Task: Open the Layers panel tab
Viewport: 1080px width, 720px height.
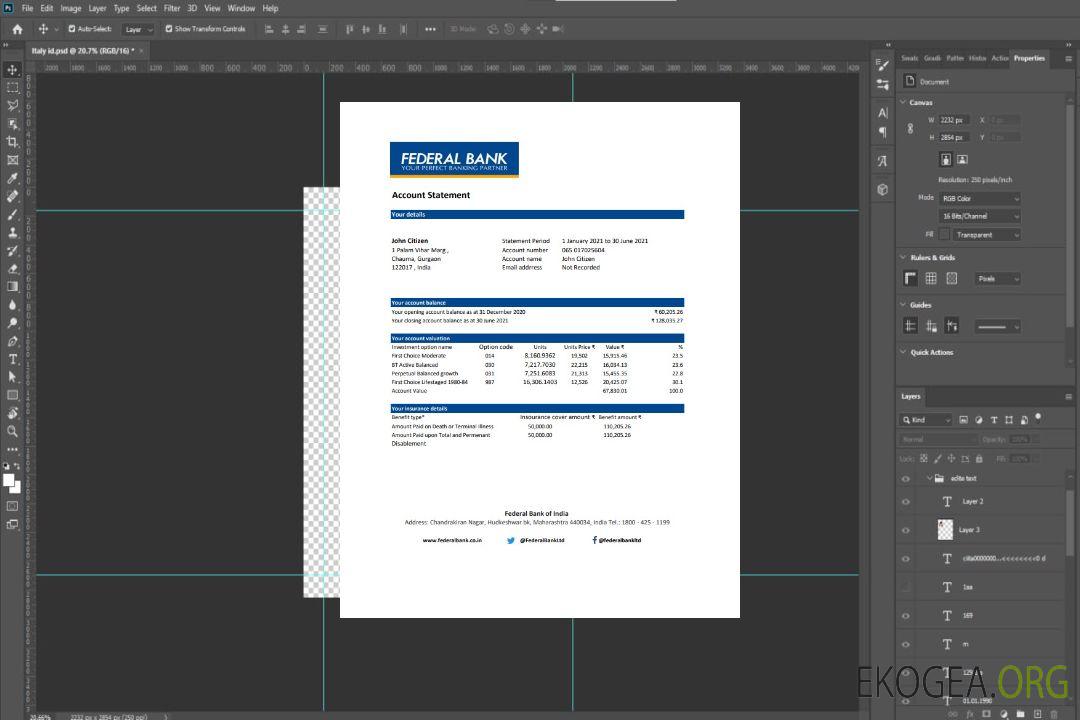Action: click(910, 396)
